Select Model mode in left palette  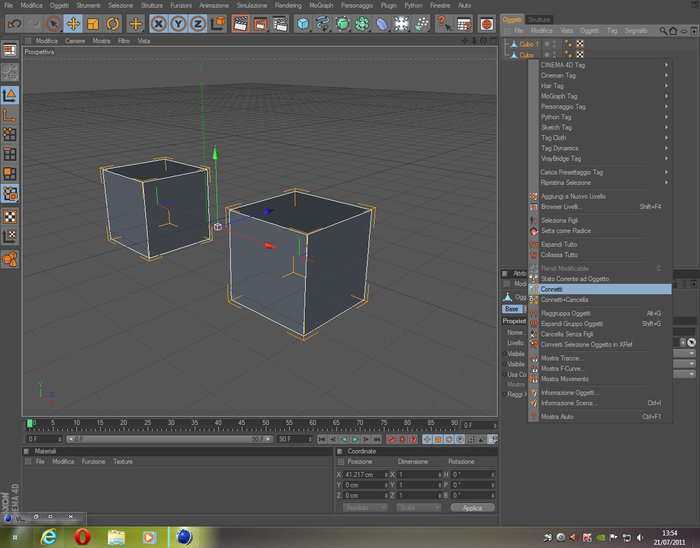[x=10, y=95]
